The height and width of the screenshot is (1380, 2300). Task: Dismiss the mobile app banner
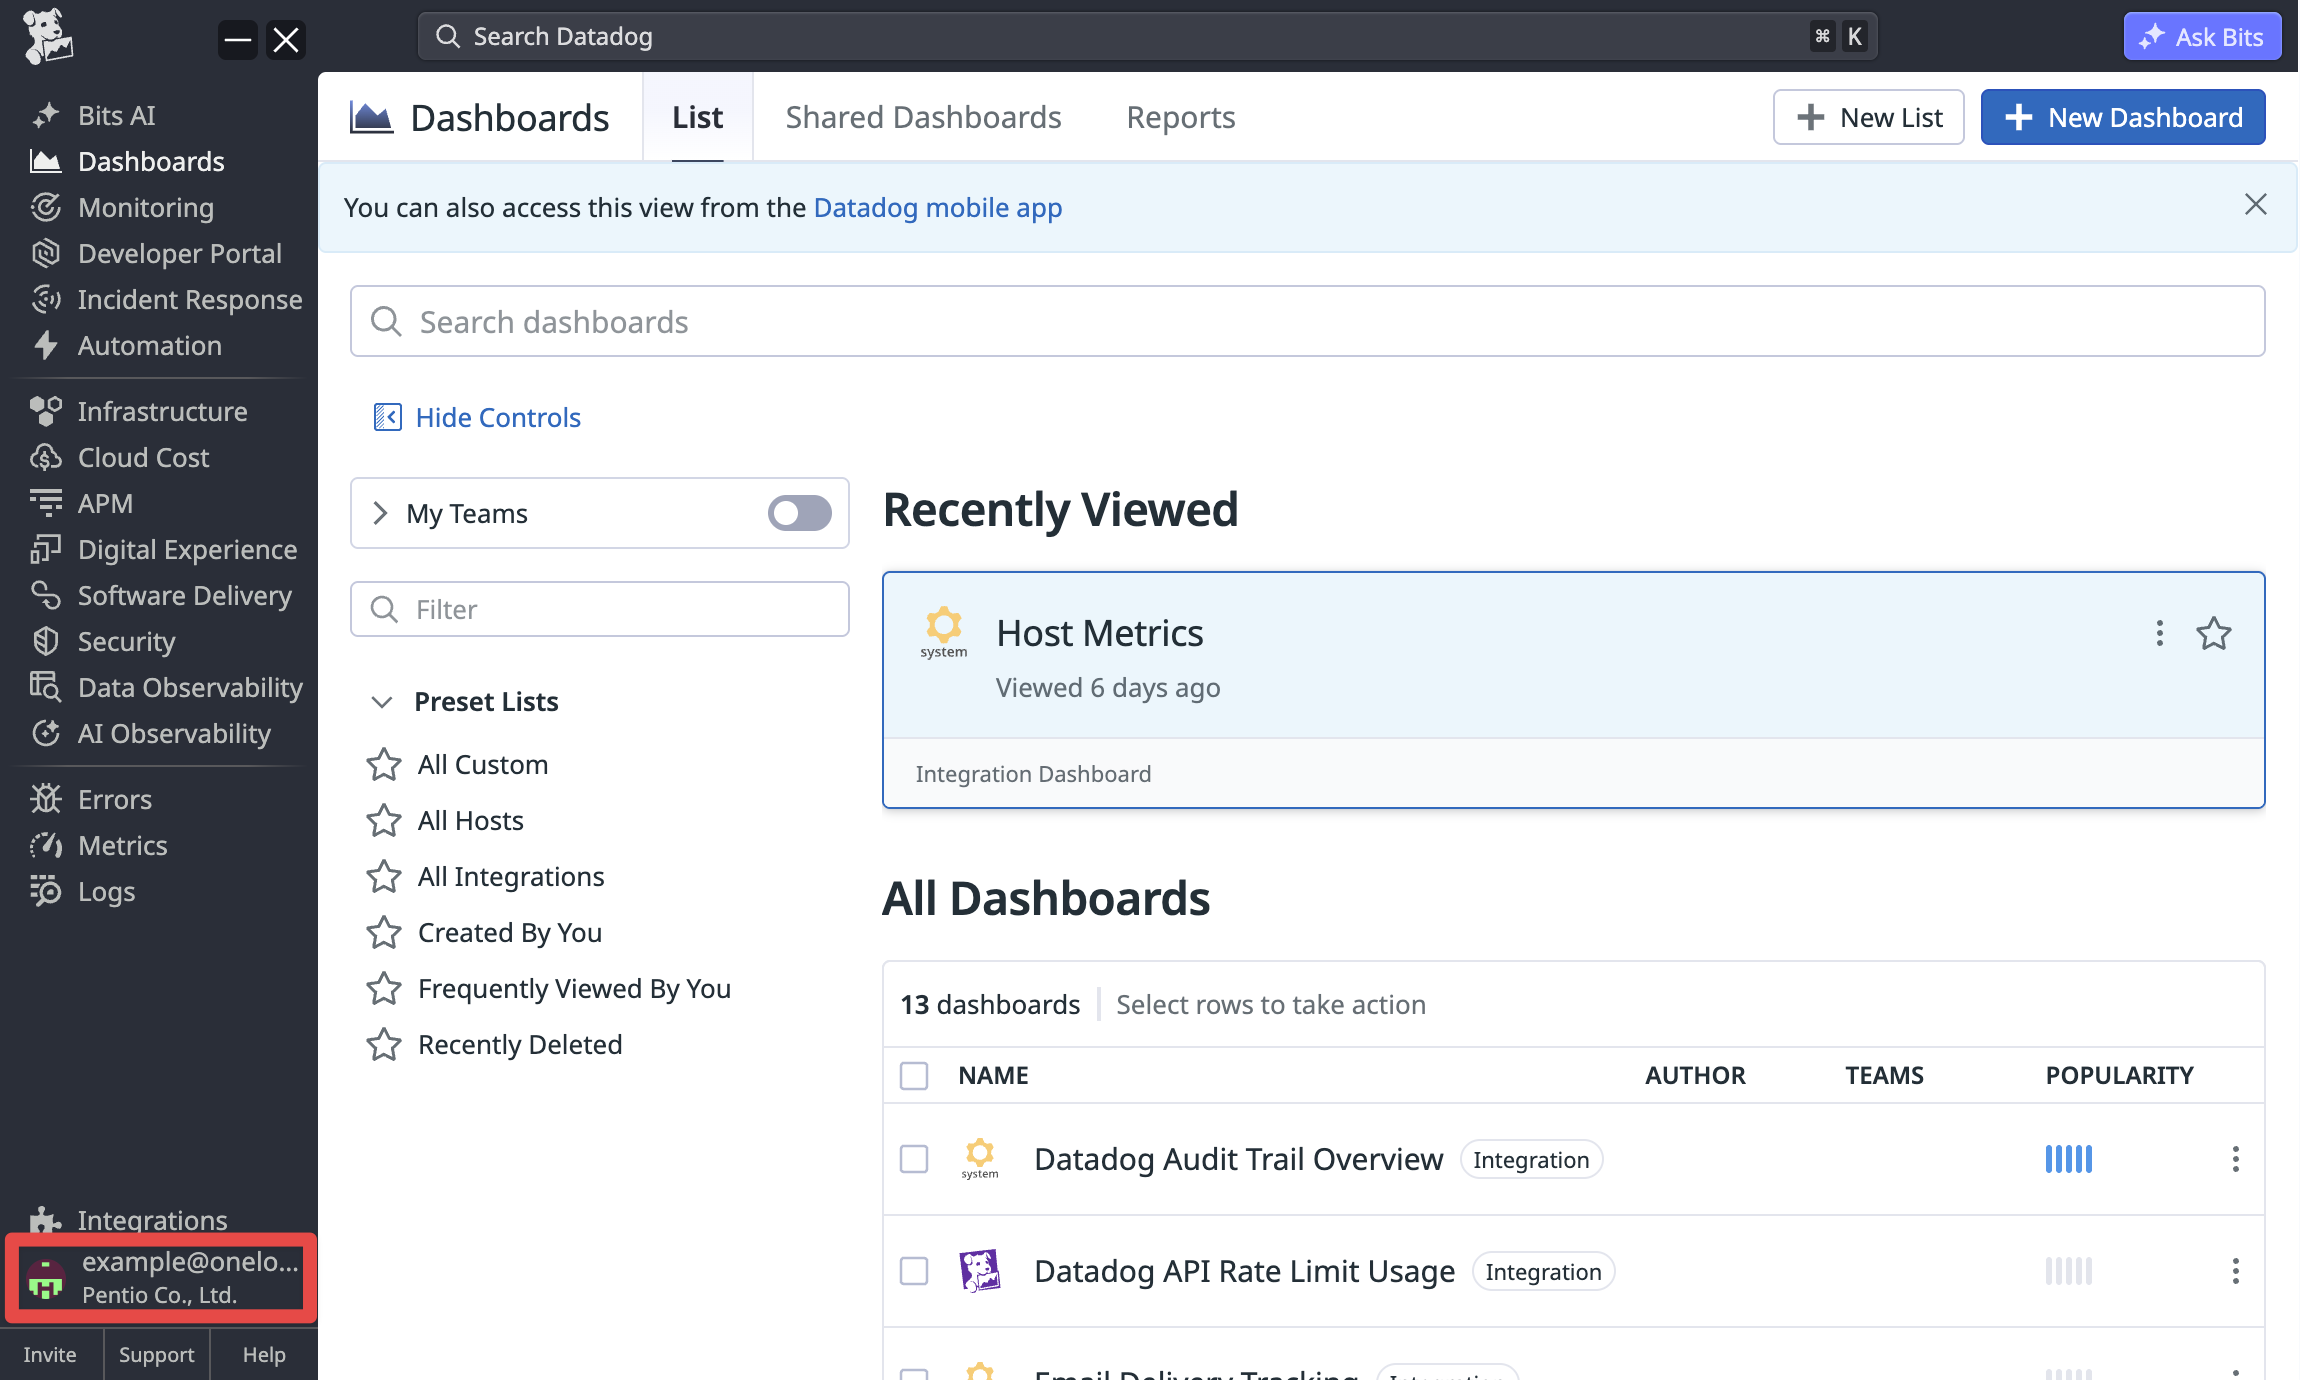2255,205
